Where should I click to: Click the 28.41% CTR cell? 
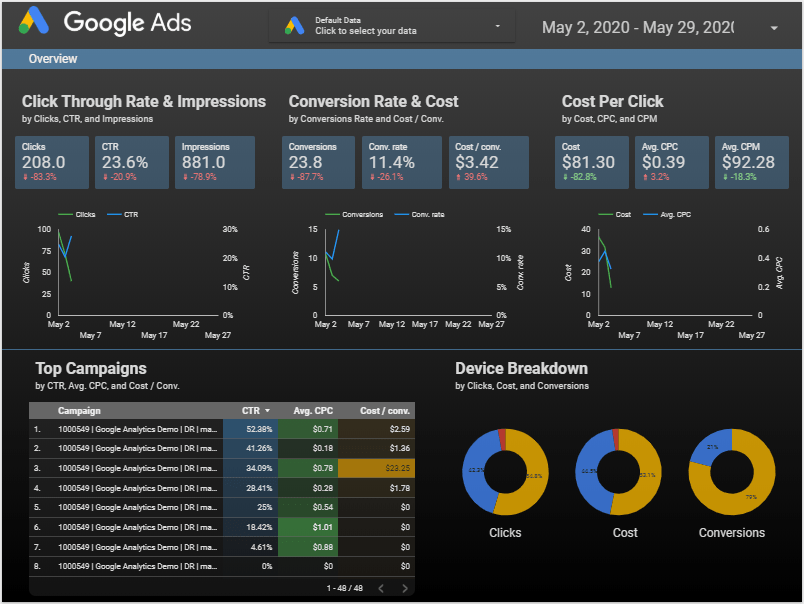point(250,488)
